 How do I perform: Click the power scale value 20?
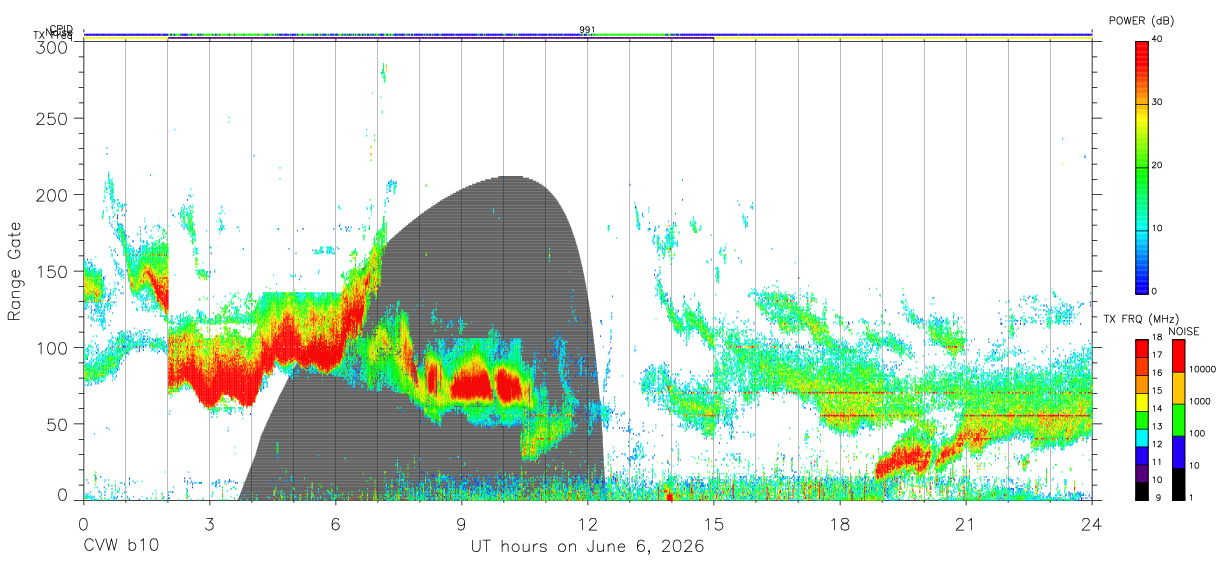1158,165
